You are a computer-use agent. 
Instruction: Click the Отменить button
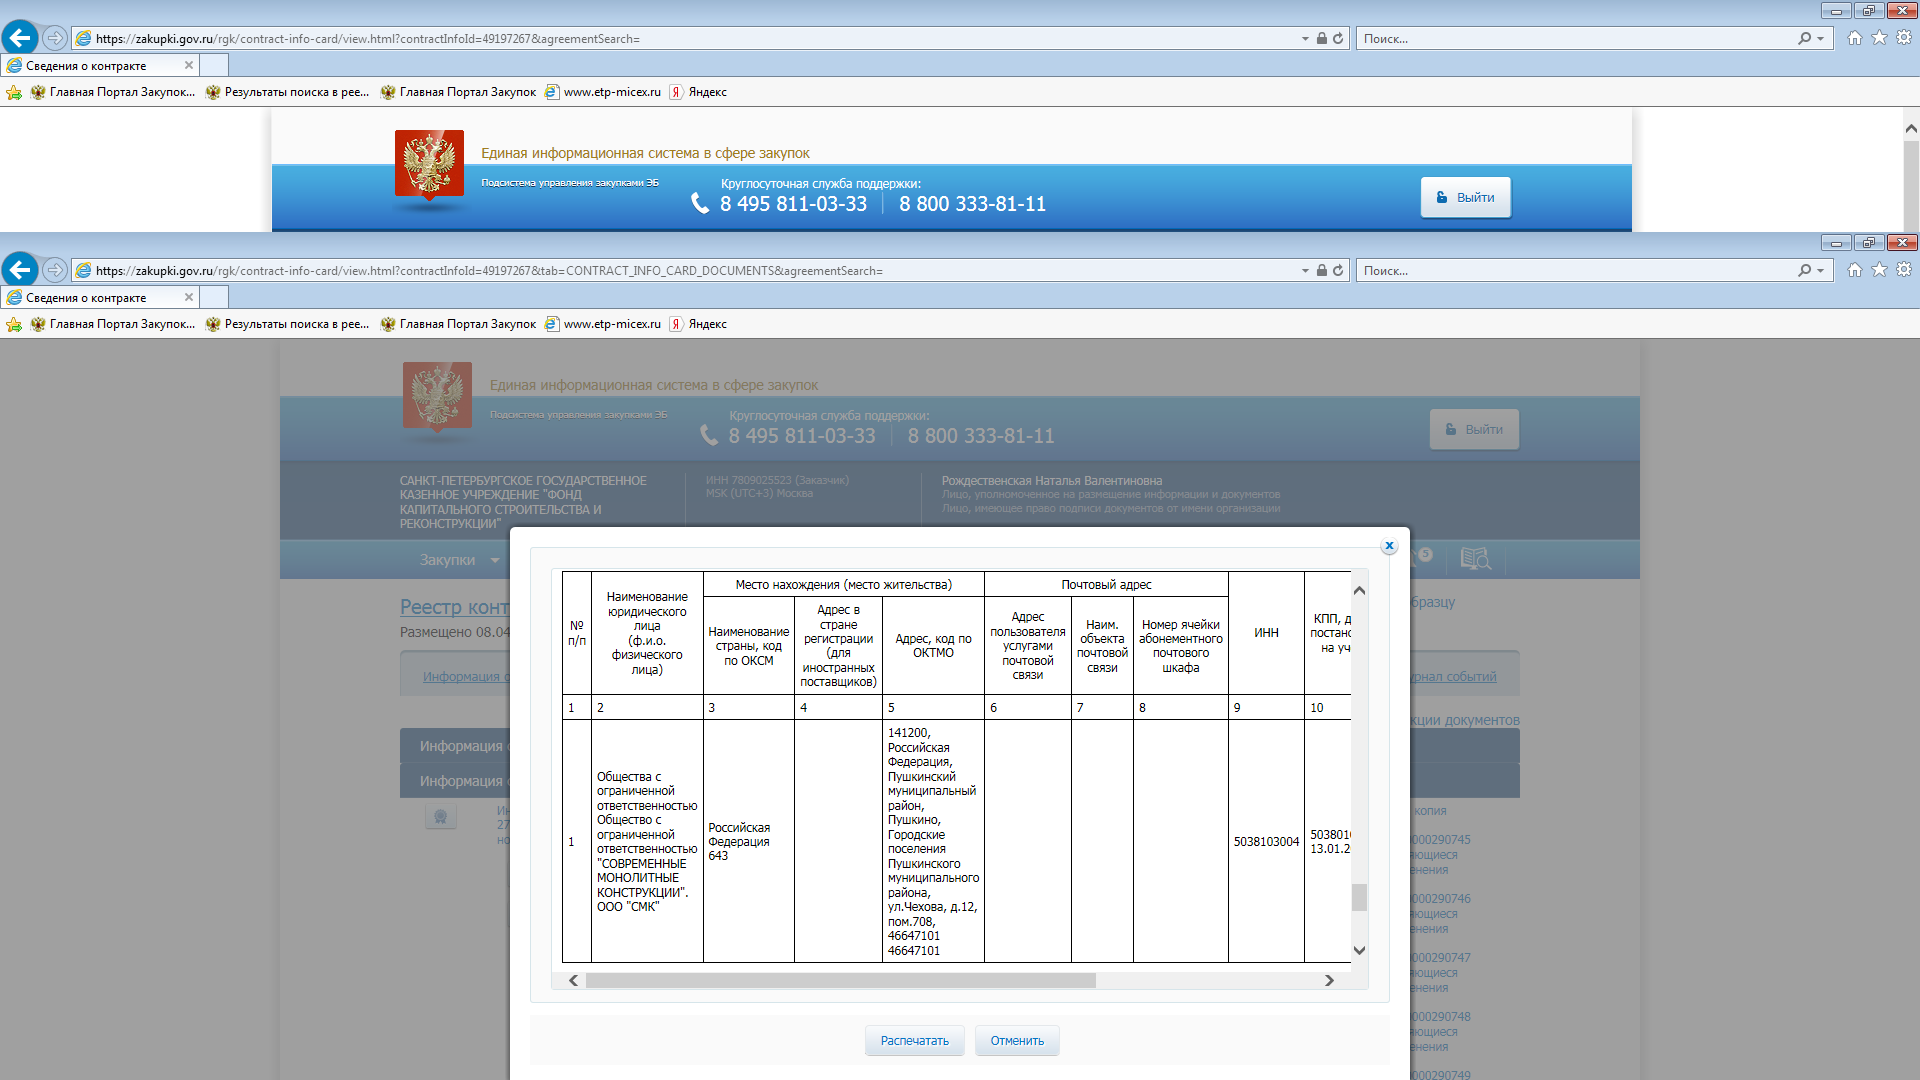(x=1017, y=1041)
